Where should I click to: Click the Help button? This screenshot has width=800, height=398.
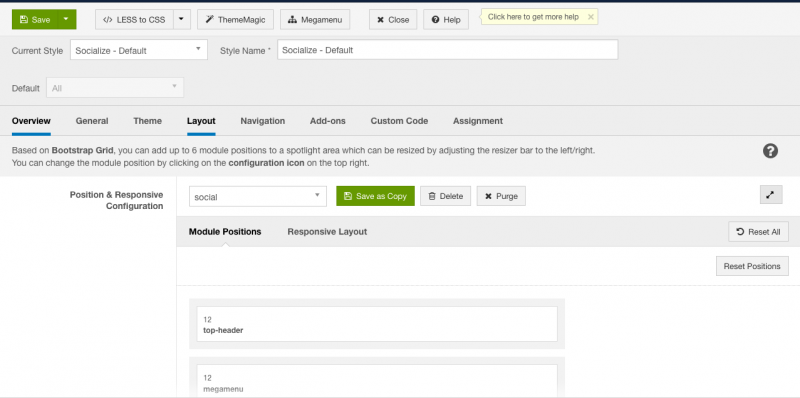pyautogui.click(x=446, y=19)
